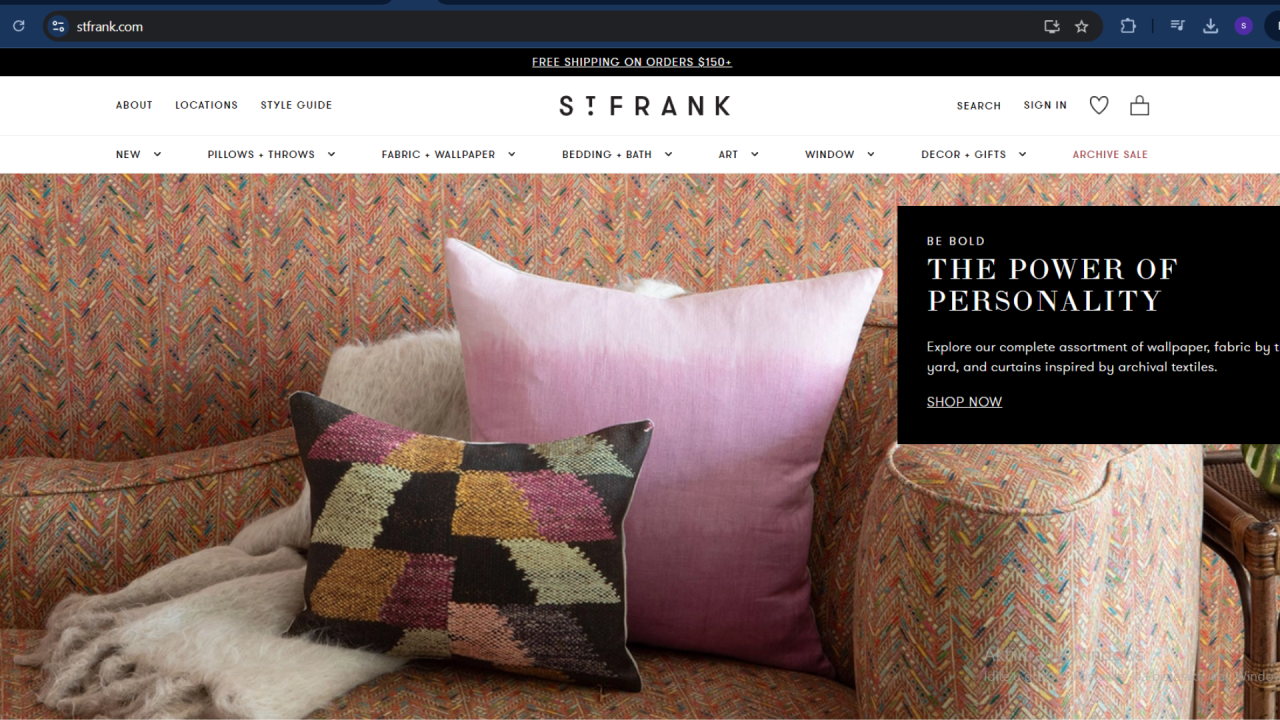This screenshot has width=1280, height=720.
Task: Expand the Fabric + Wallpaper menu chevron
Action: point(511,154)
